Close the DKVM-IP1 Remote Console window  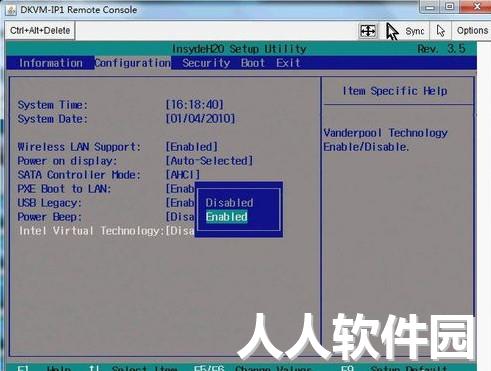(x=477, y=7)
